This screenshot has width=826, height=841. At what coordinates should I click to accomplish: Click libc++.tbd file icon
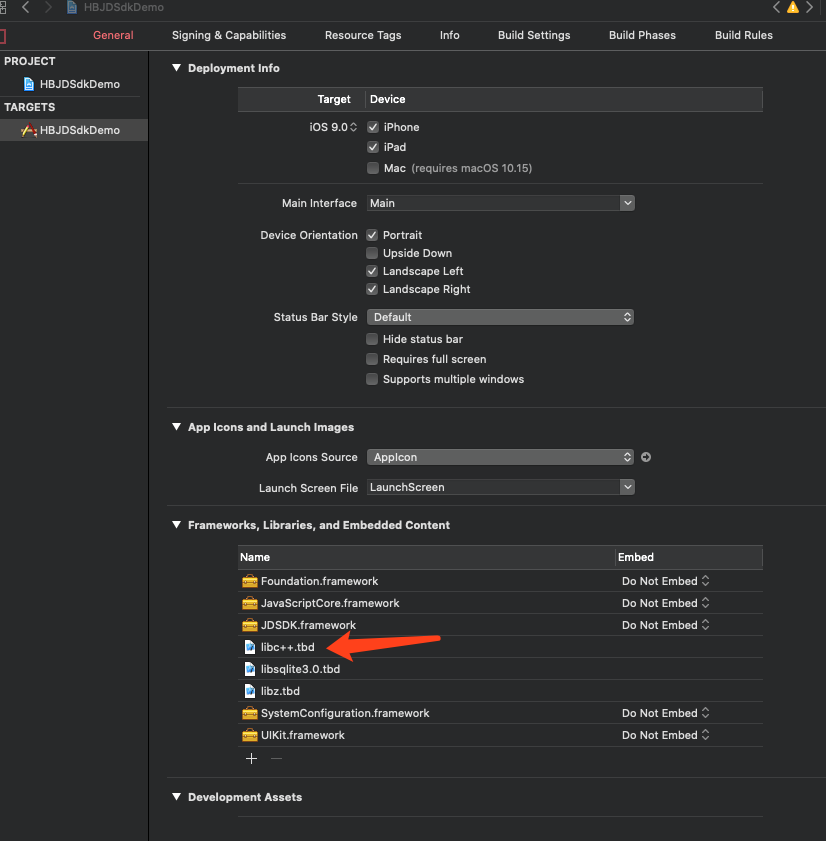[x=249, y=647]
